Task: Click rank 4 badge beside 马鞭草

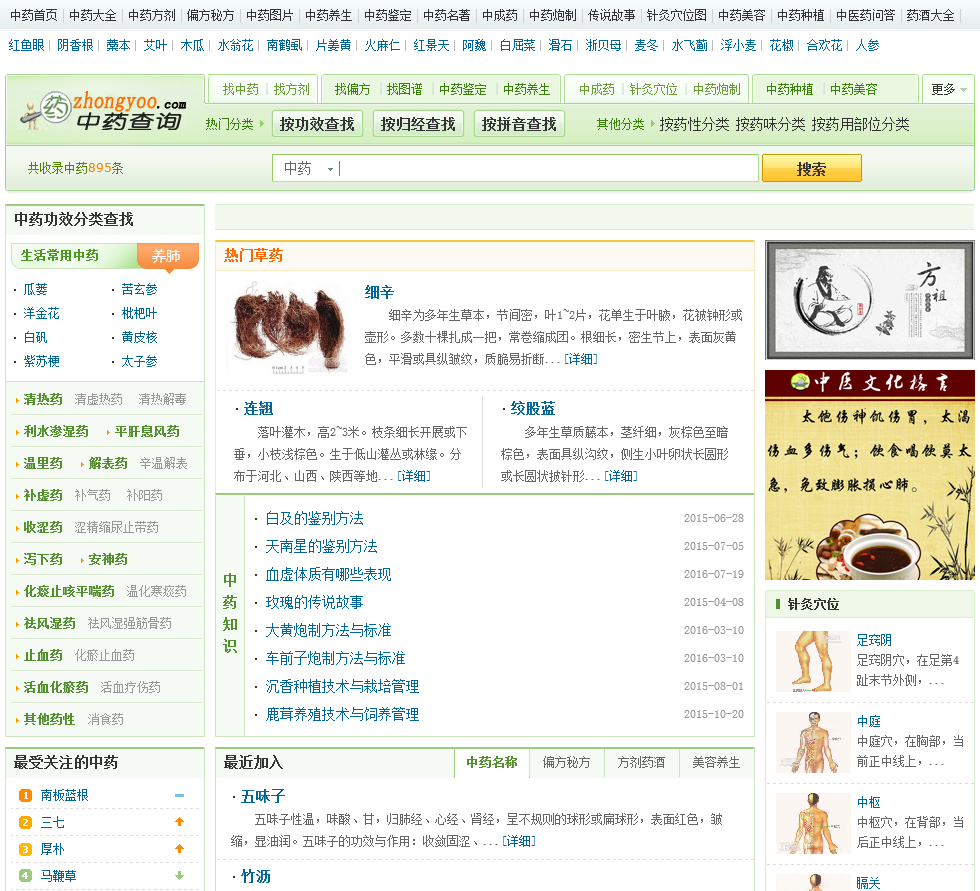Action: (26, 876)
